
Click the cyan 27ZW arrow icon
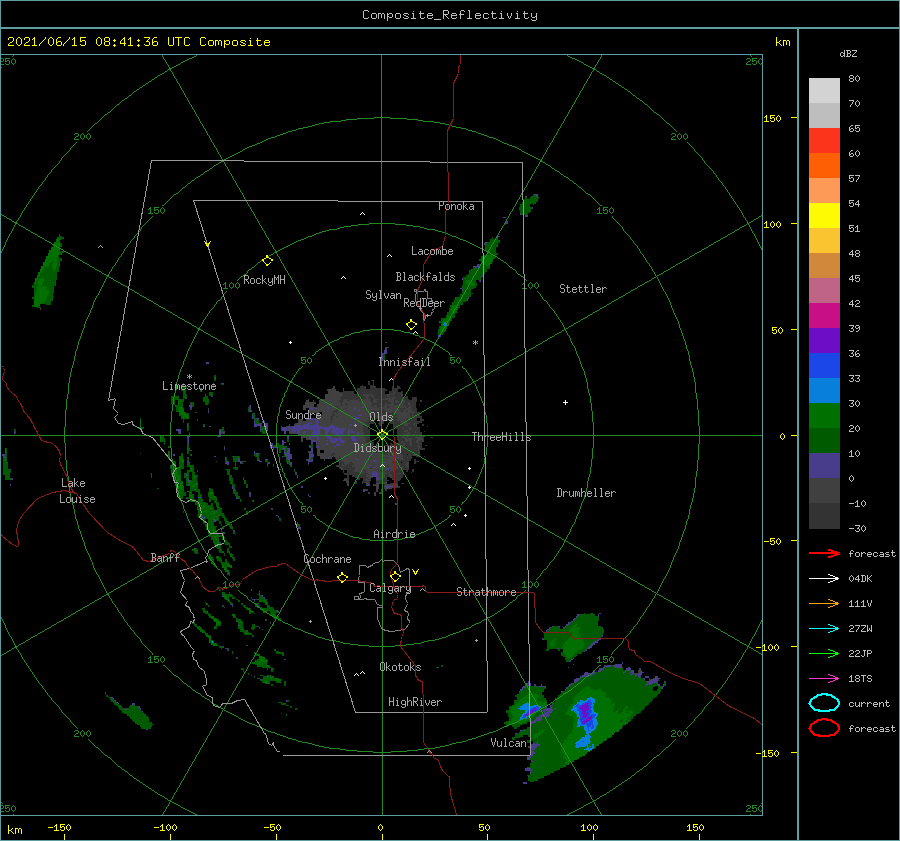pyautogui.click(x=824, y=629)
